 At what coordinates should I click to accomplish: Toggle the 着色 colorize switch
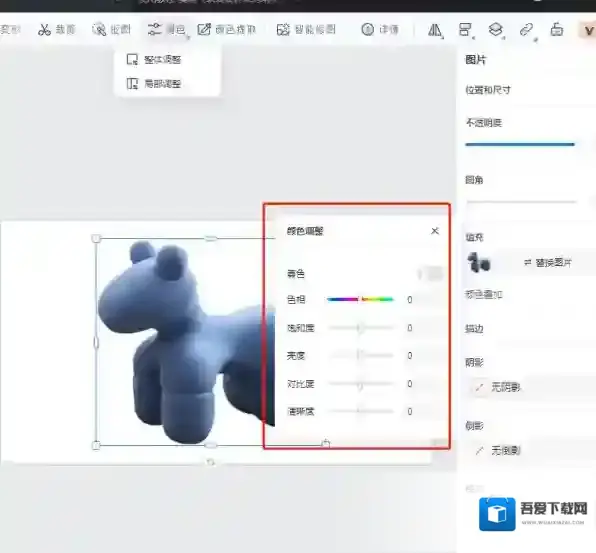tap(431, 274)
